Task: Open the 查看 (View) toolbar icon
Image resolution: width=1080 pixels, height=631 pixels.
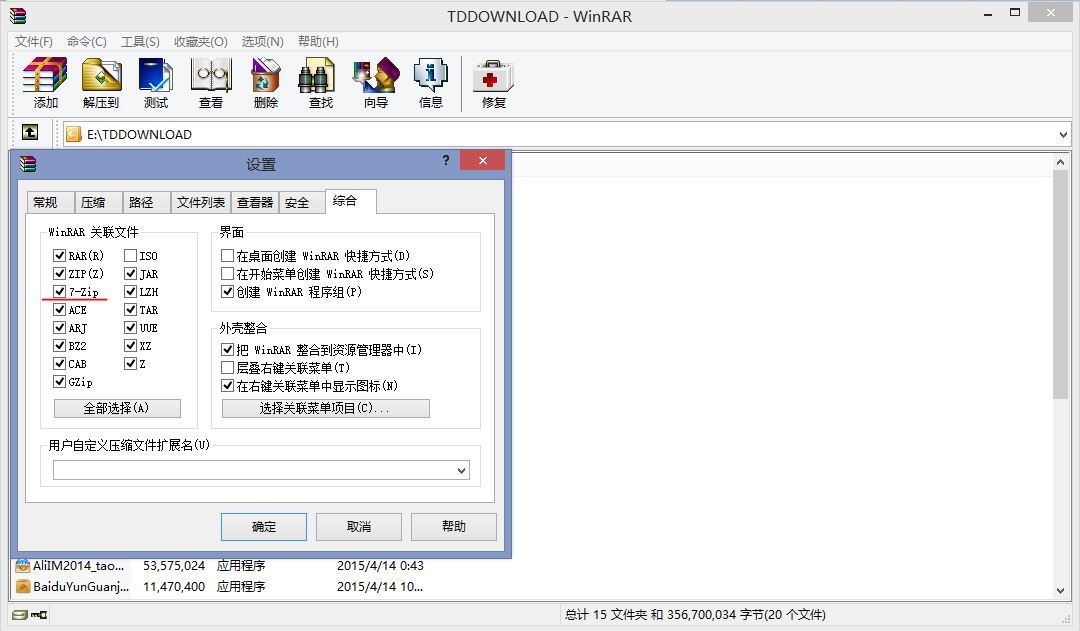Action: 211,75
